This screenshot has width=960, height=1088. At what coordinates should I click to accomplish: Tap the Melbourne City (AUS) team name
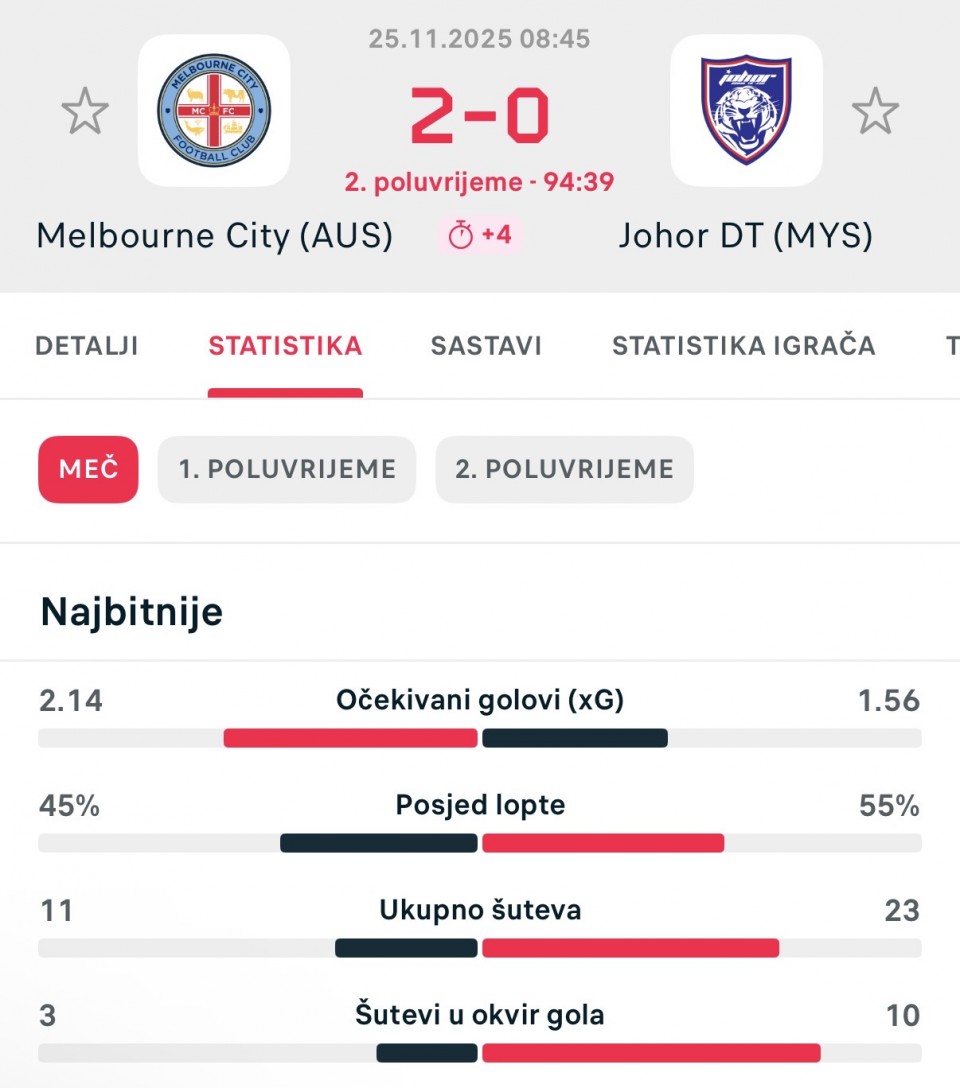point(214,236)
